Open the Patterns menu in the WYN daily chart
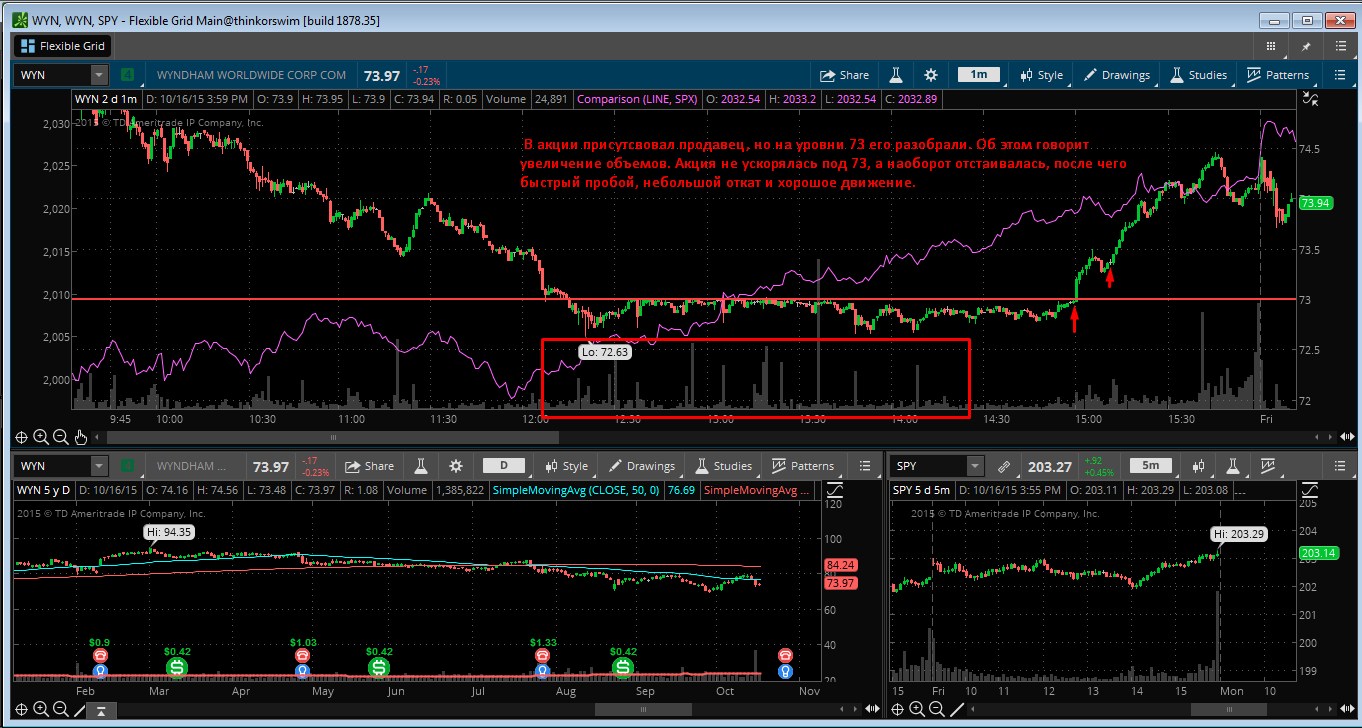The width and height of the screenshot is (1362, 728). pos(801,466)
